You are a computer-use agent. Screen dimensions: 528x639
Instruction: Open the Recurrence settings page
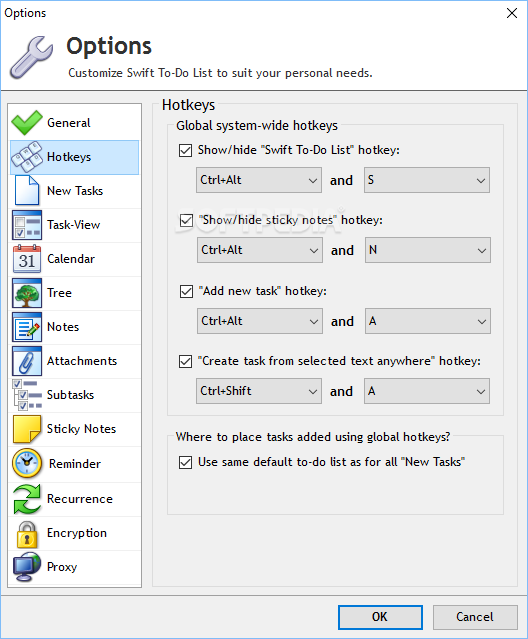tap(75, 499)
